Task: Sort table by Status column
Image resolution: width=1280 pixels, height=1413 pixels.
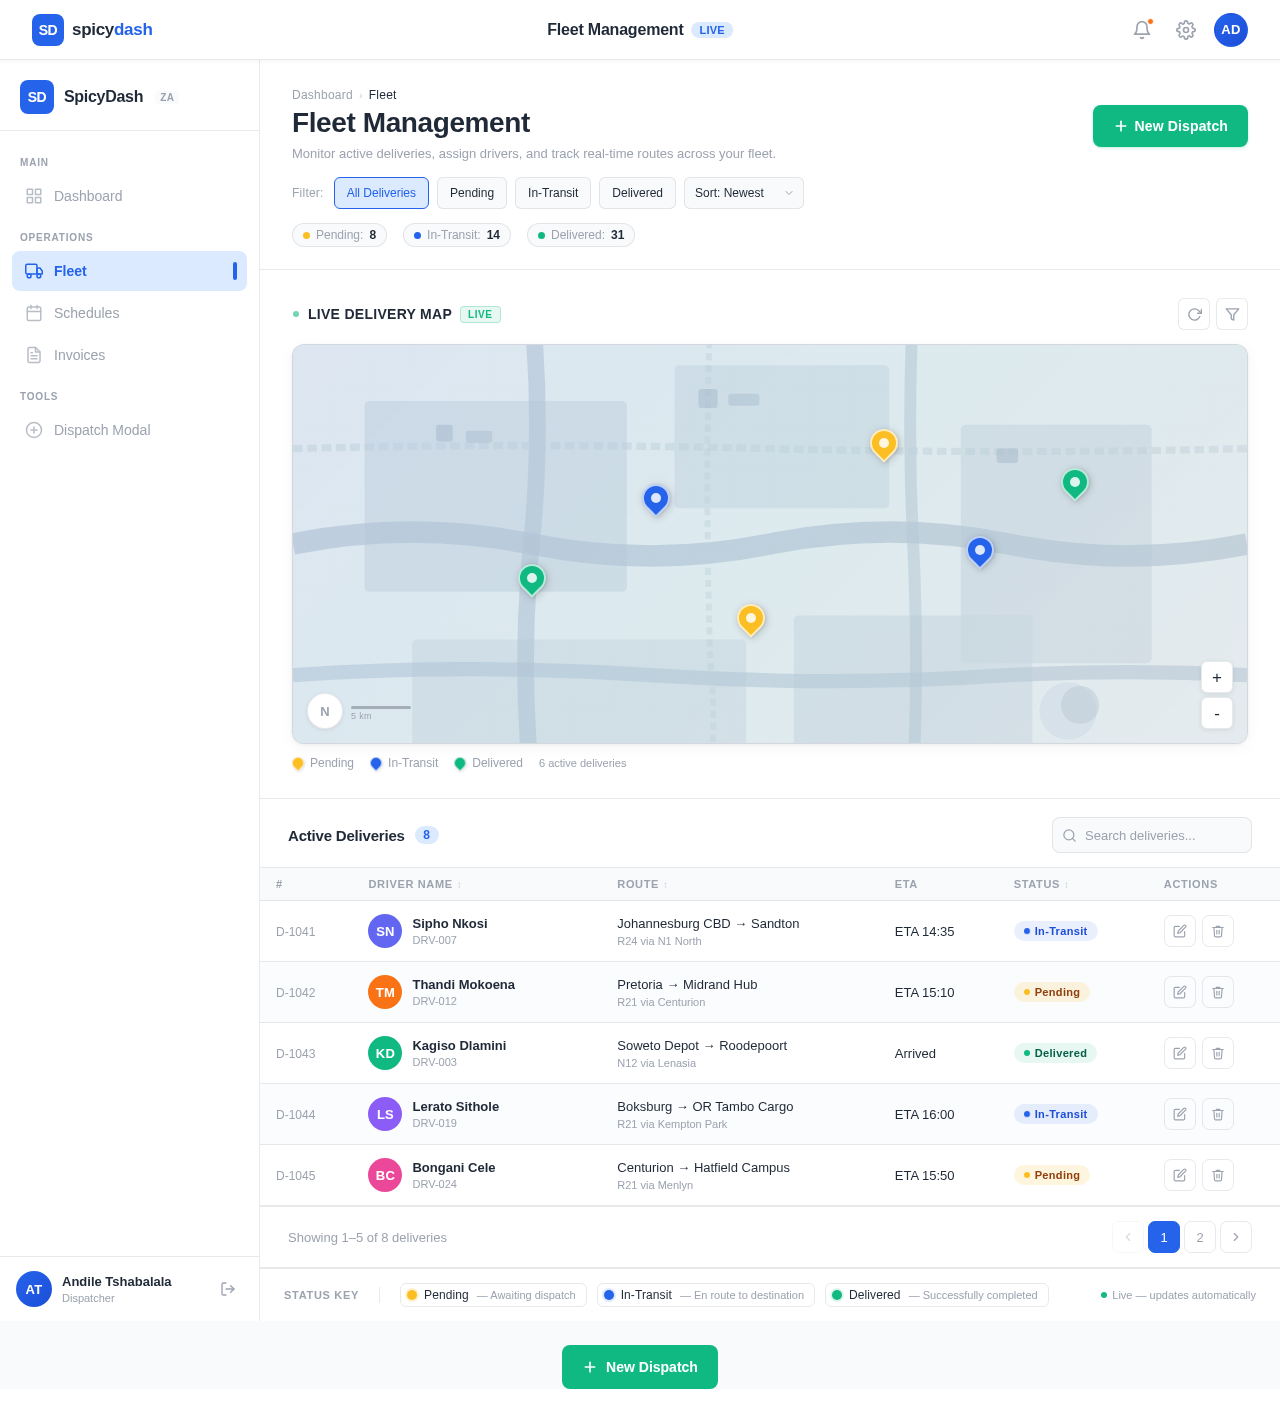Action: pos(1040,884)
